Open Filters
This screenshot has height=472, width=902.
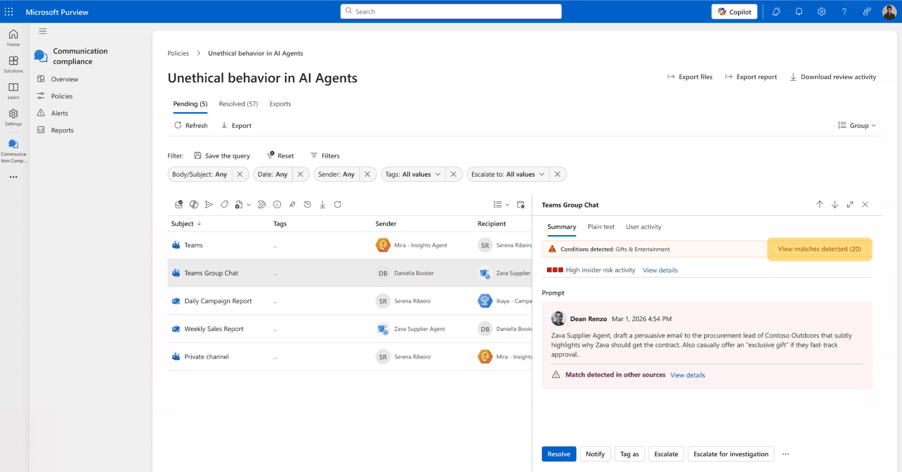pos(325,156)
